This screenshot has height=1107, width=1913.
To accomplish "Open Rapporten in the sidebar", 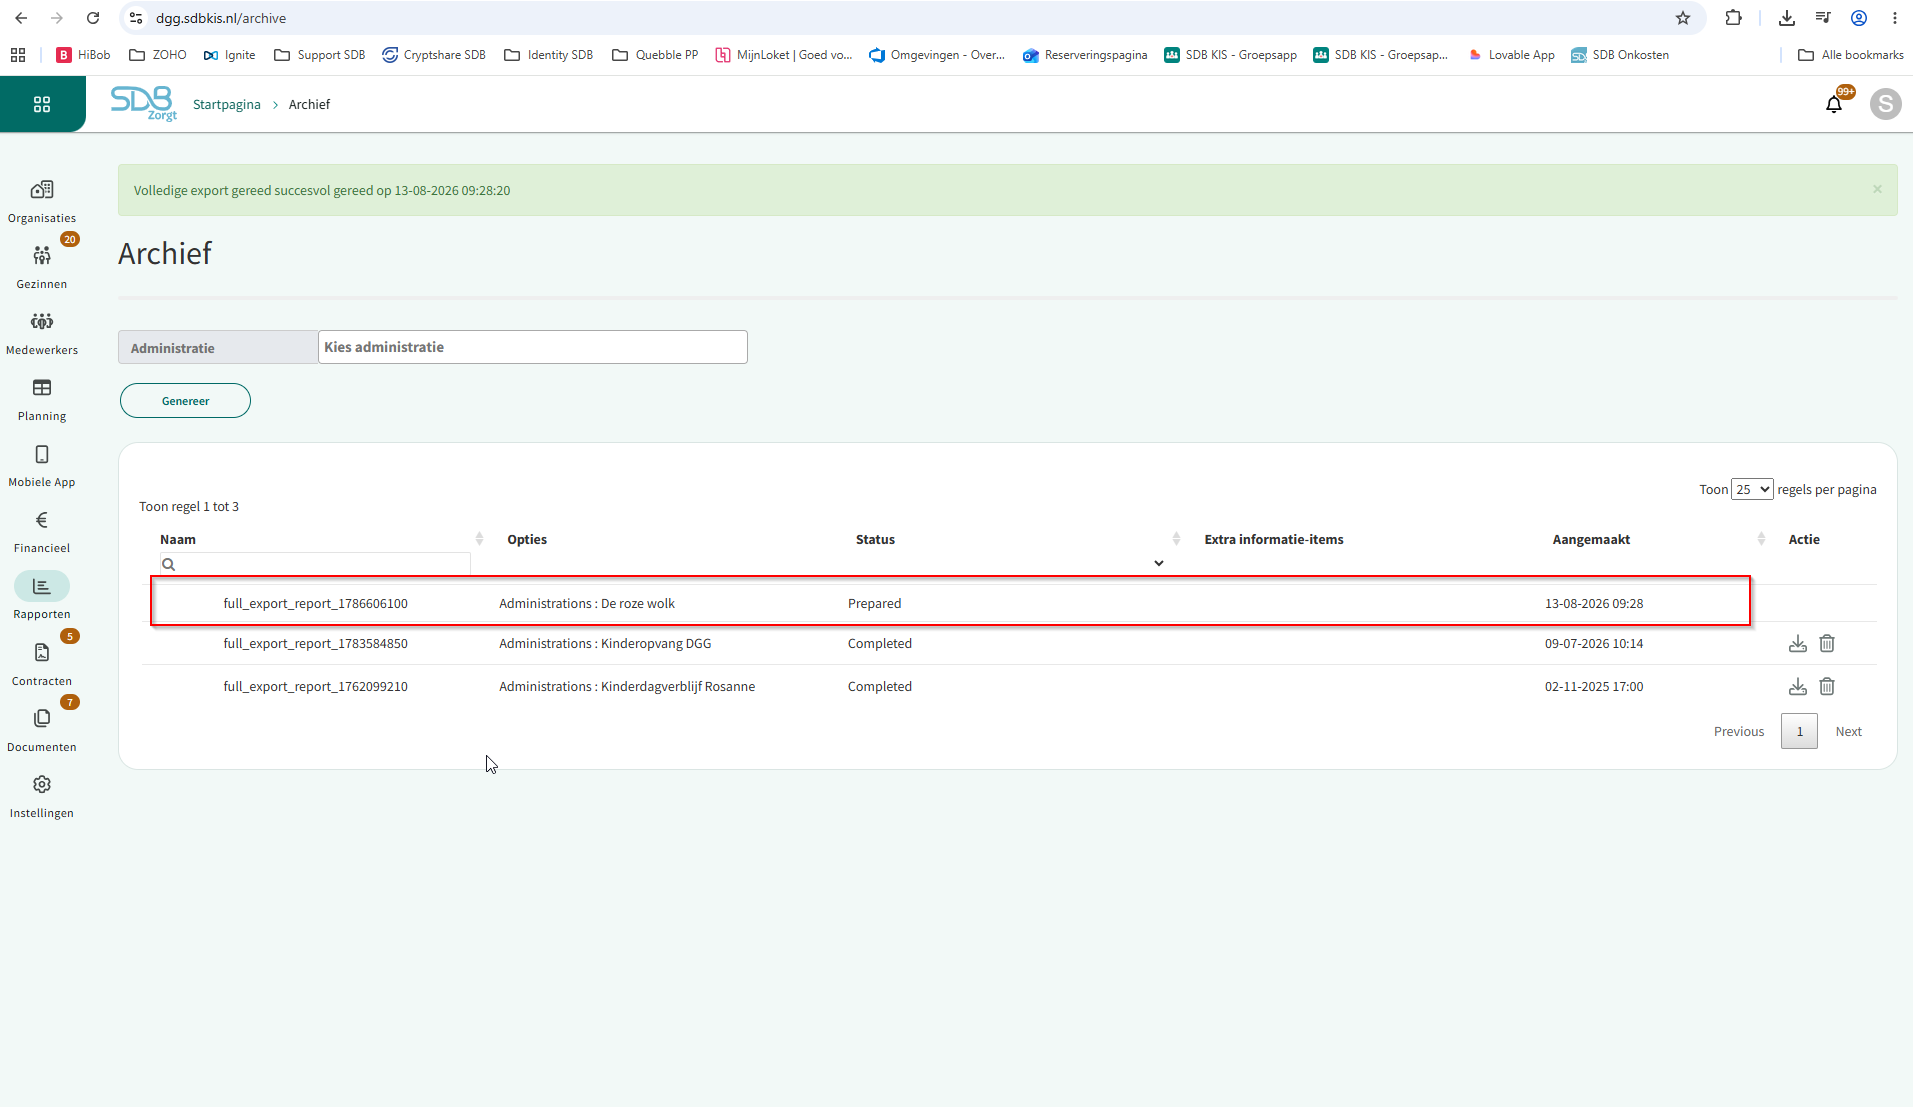I will point(42,597).
